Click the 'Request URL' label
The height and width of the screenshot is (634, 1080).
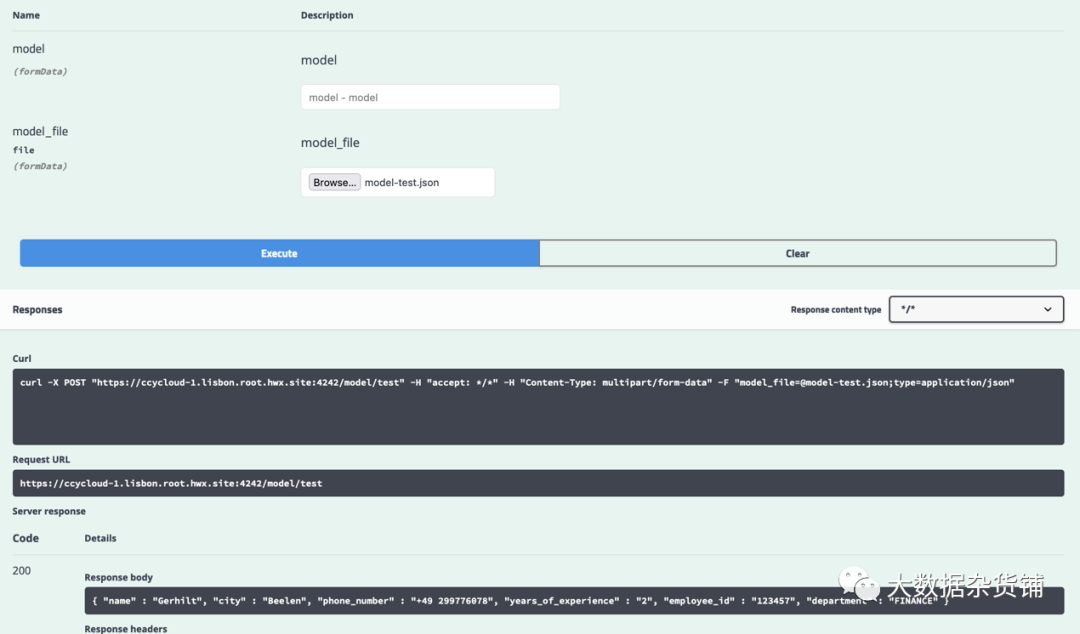pos(41,460)
